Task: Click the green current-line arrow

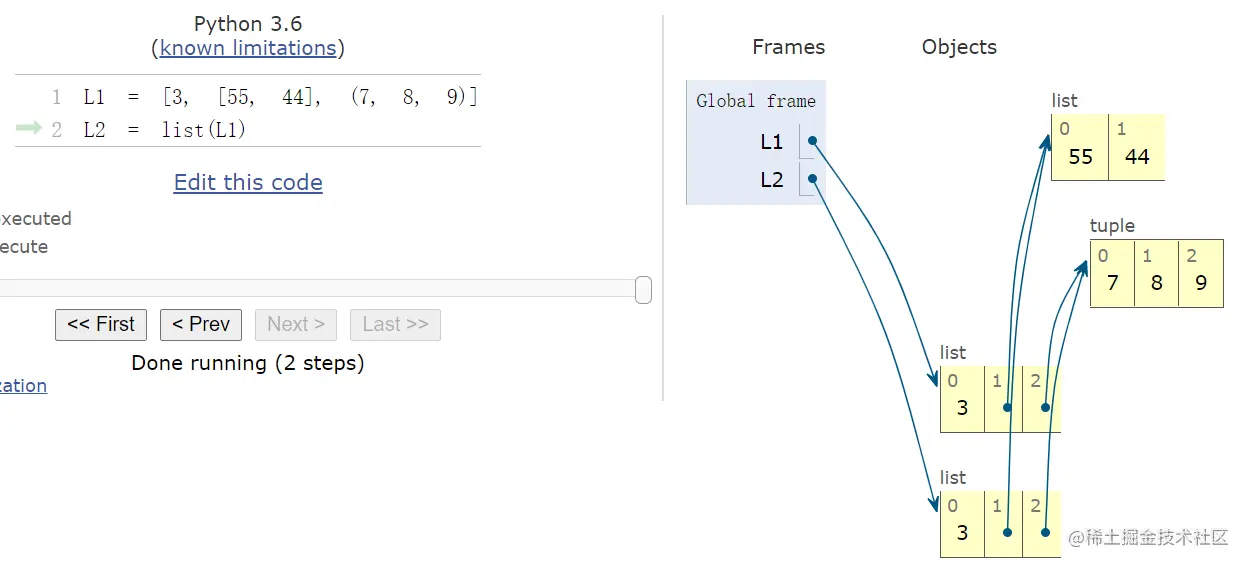Action: pyautogui.click(x=29, y=129)
